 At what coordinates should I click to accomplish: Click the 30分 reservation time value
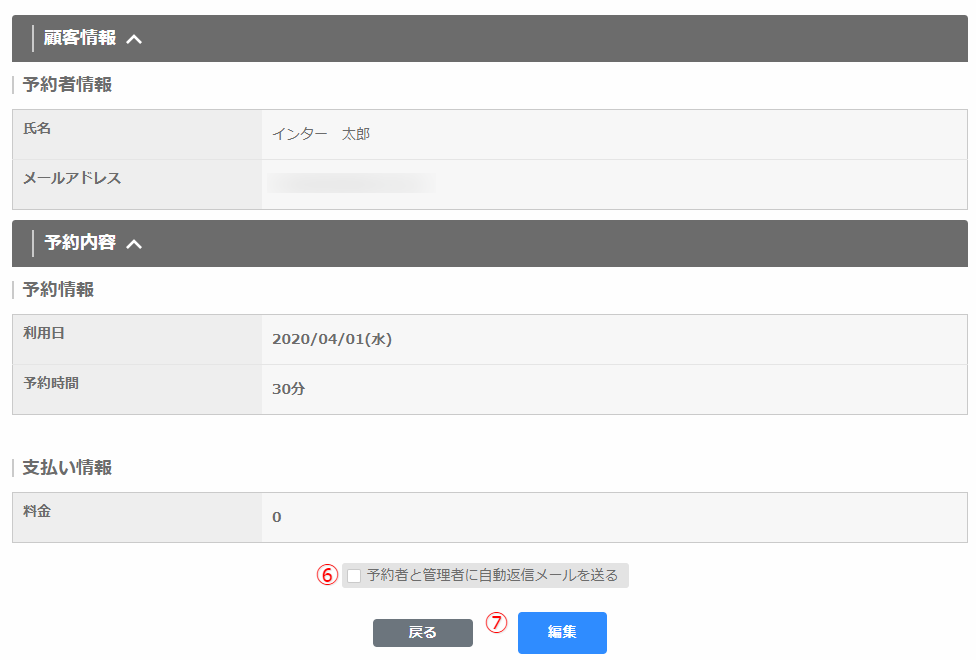pos(288,389)
